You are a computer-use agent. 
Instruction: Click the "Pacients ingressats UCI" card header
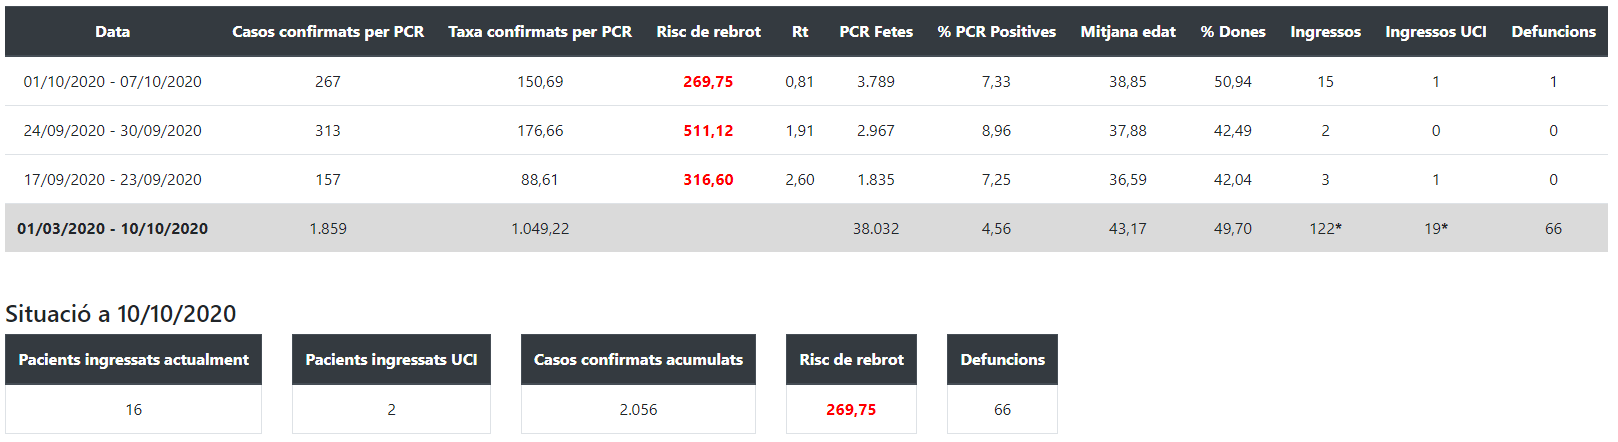coord(391,360)
